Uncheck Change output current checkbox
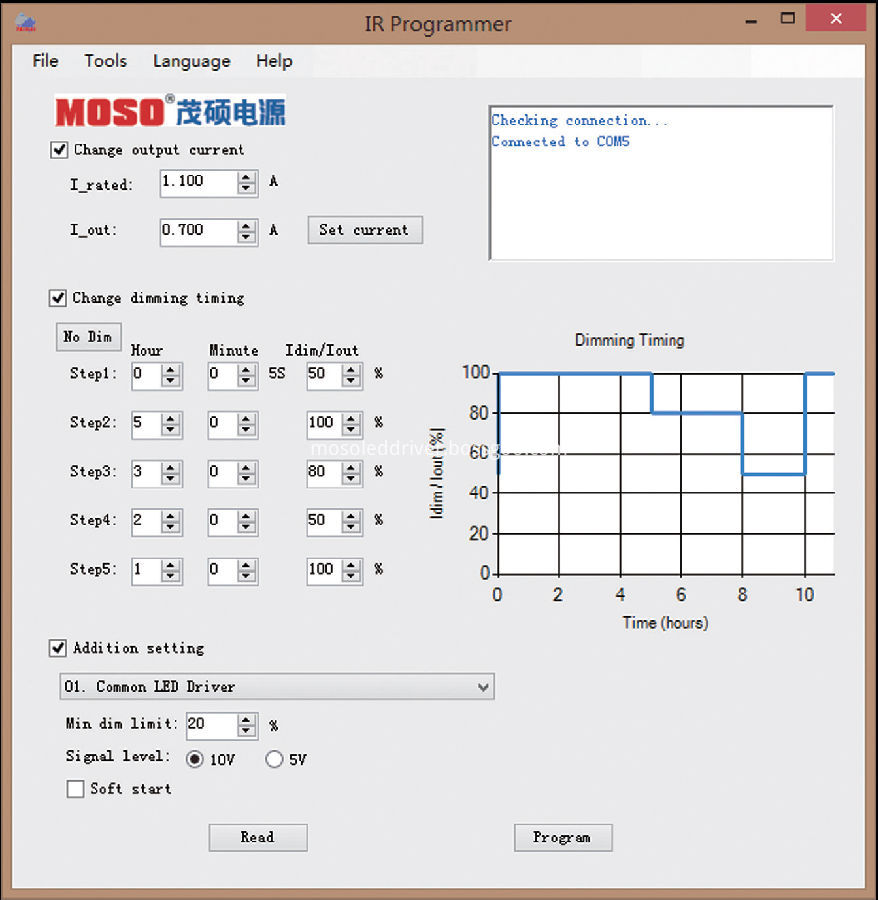 click(x=59, y=150)
